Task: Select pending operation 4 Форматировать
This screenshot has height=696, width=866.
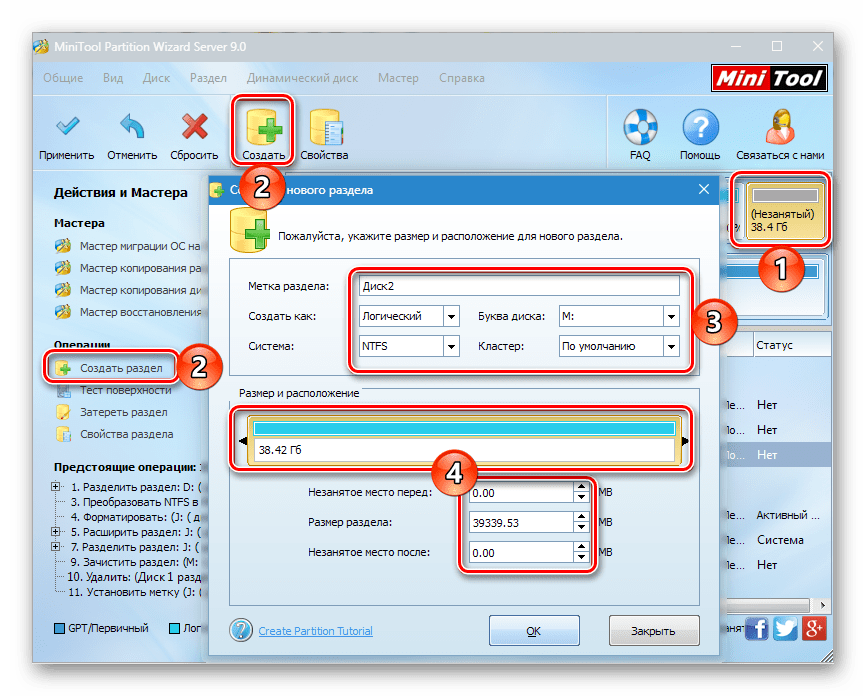Action: [135, 516]
